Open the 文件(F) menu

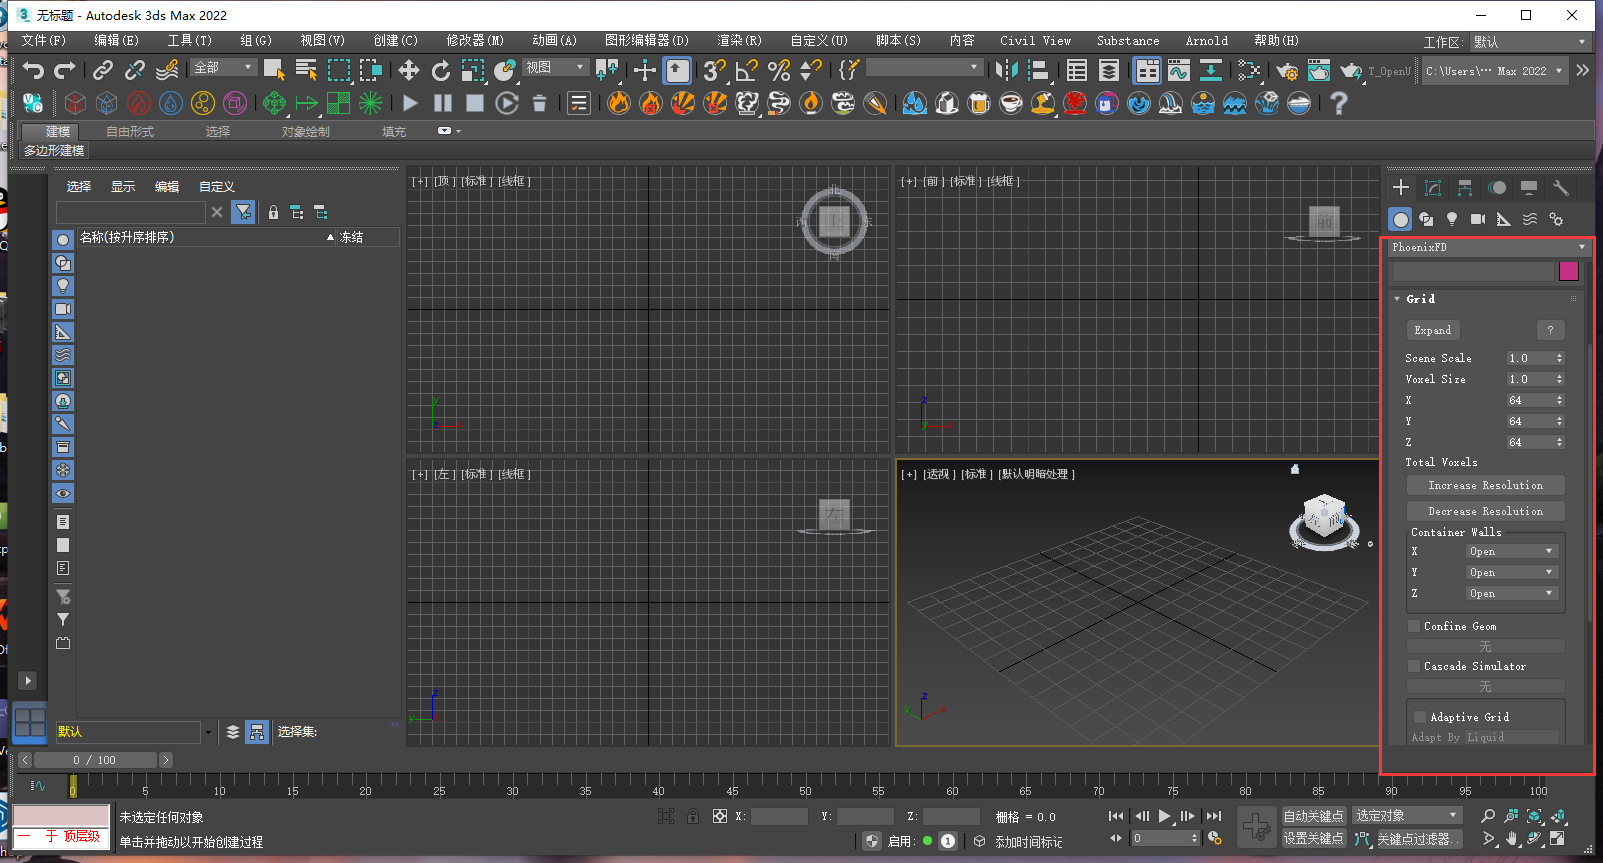pyautogui.click(x=43, y=41)
